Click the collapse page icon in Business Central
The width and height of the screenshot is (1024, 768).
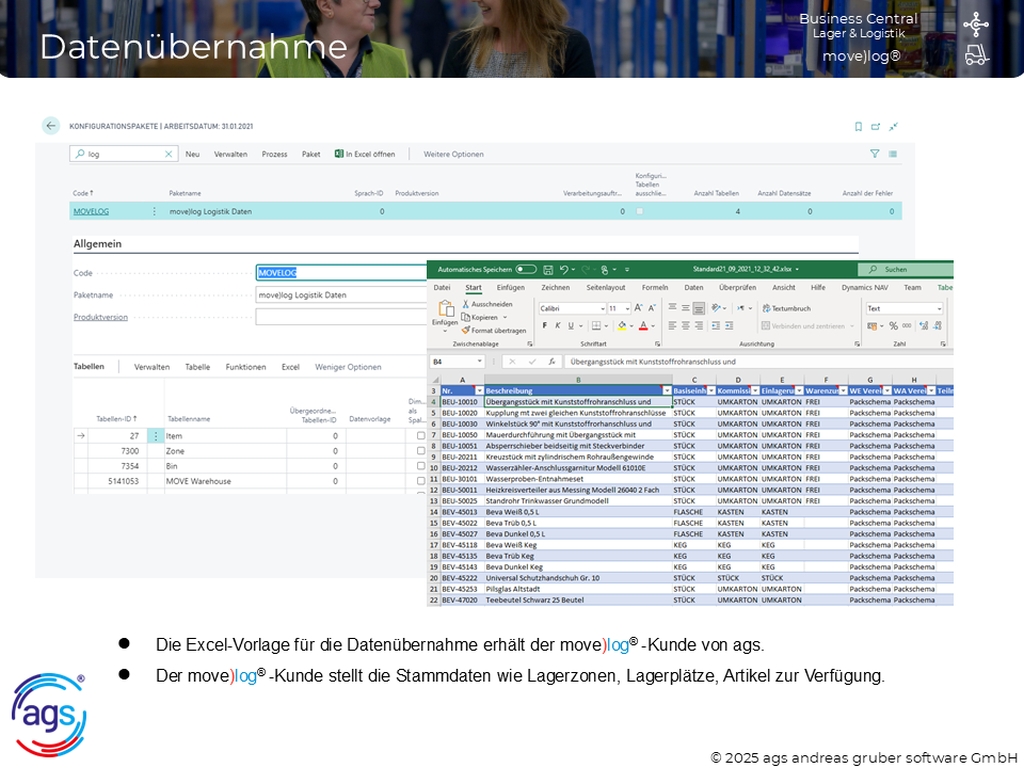click(893, 127)
